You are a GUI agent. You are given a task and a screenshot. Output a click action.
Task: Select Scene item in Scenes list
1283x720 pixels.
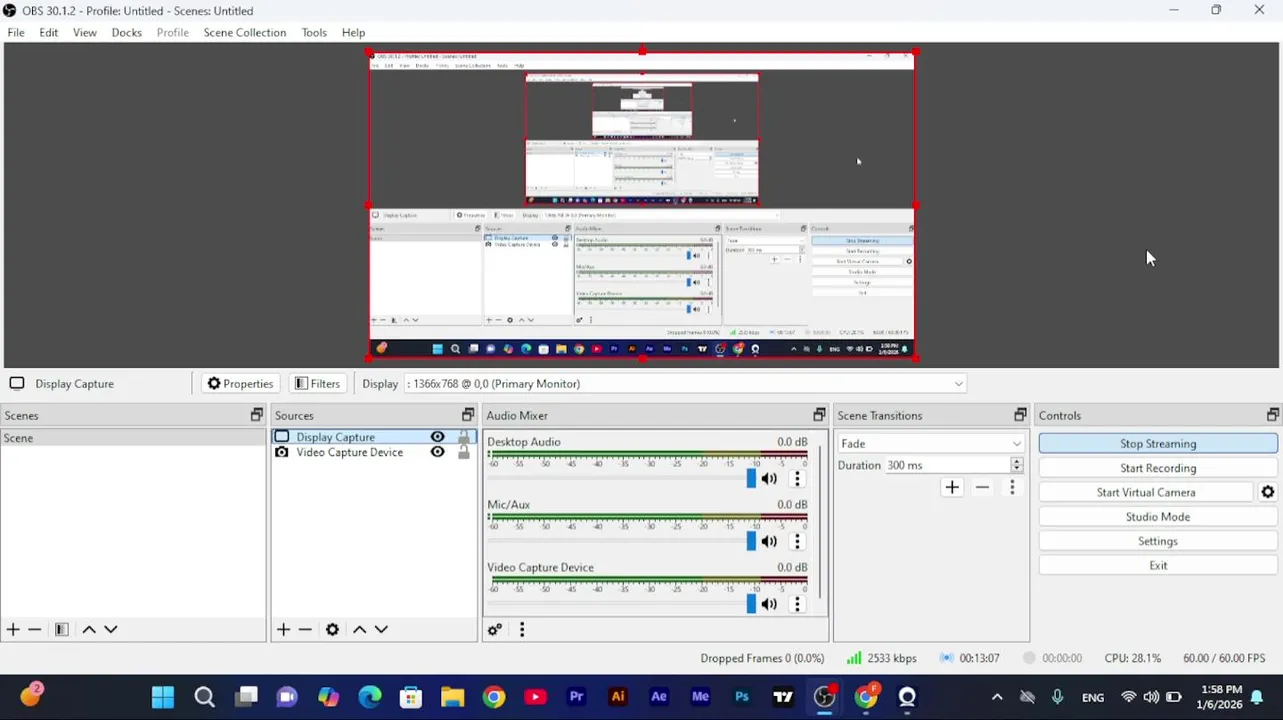133,438
